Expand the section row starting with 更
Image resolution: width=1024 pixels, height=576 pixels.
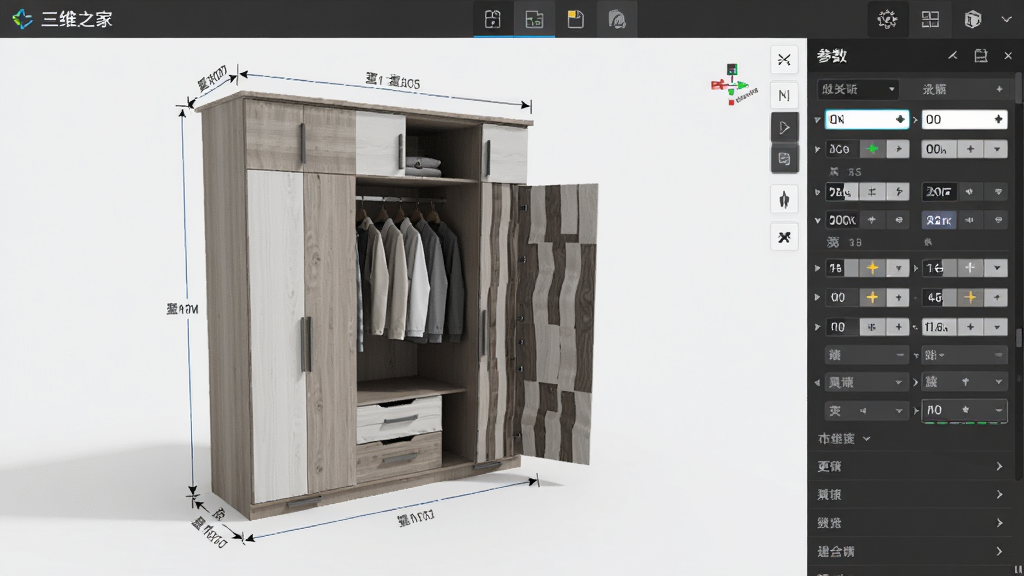910,466
